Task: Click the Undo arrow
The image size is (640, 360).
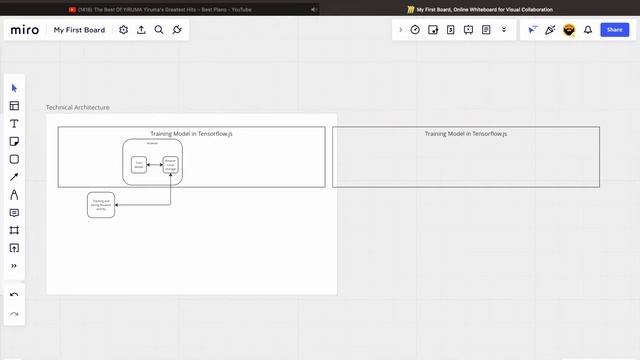Action: tap(14, 295)
